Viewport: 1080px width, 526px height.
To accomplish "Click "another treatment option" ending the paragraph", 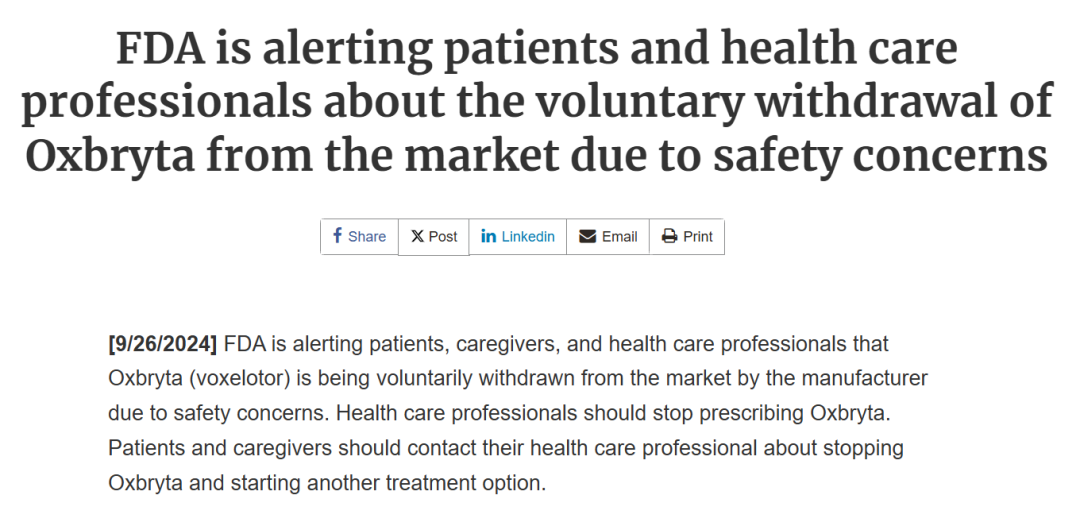I will tap(424, 483).
